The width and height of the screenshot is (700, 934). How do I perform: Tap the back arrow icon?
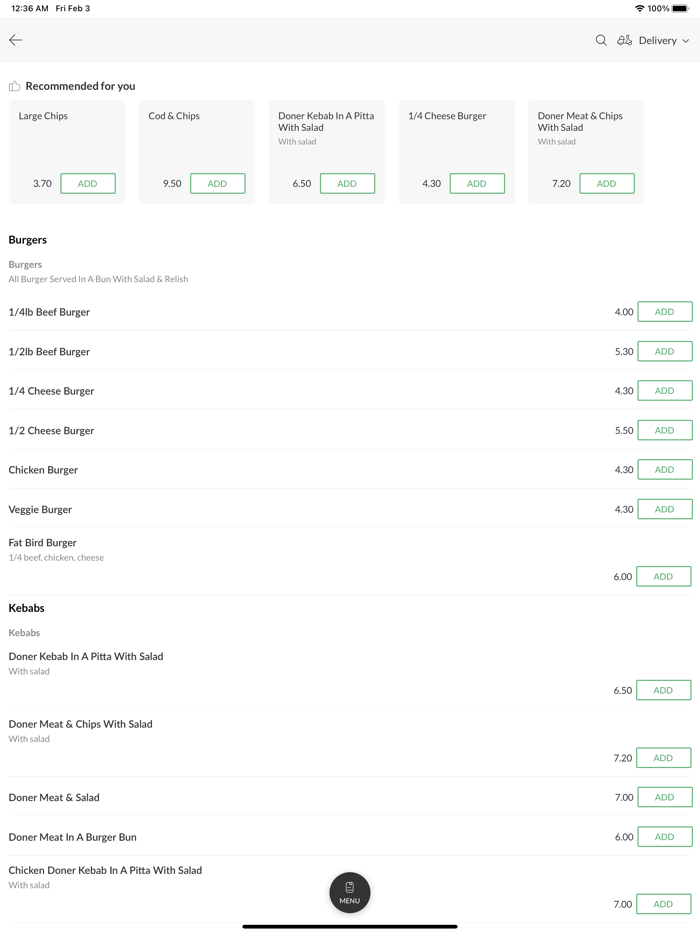point(16,40)
